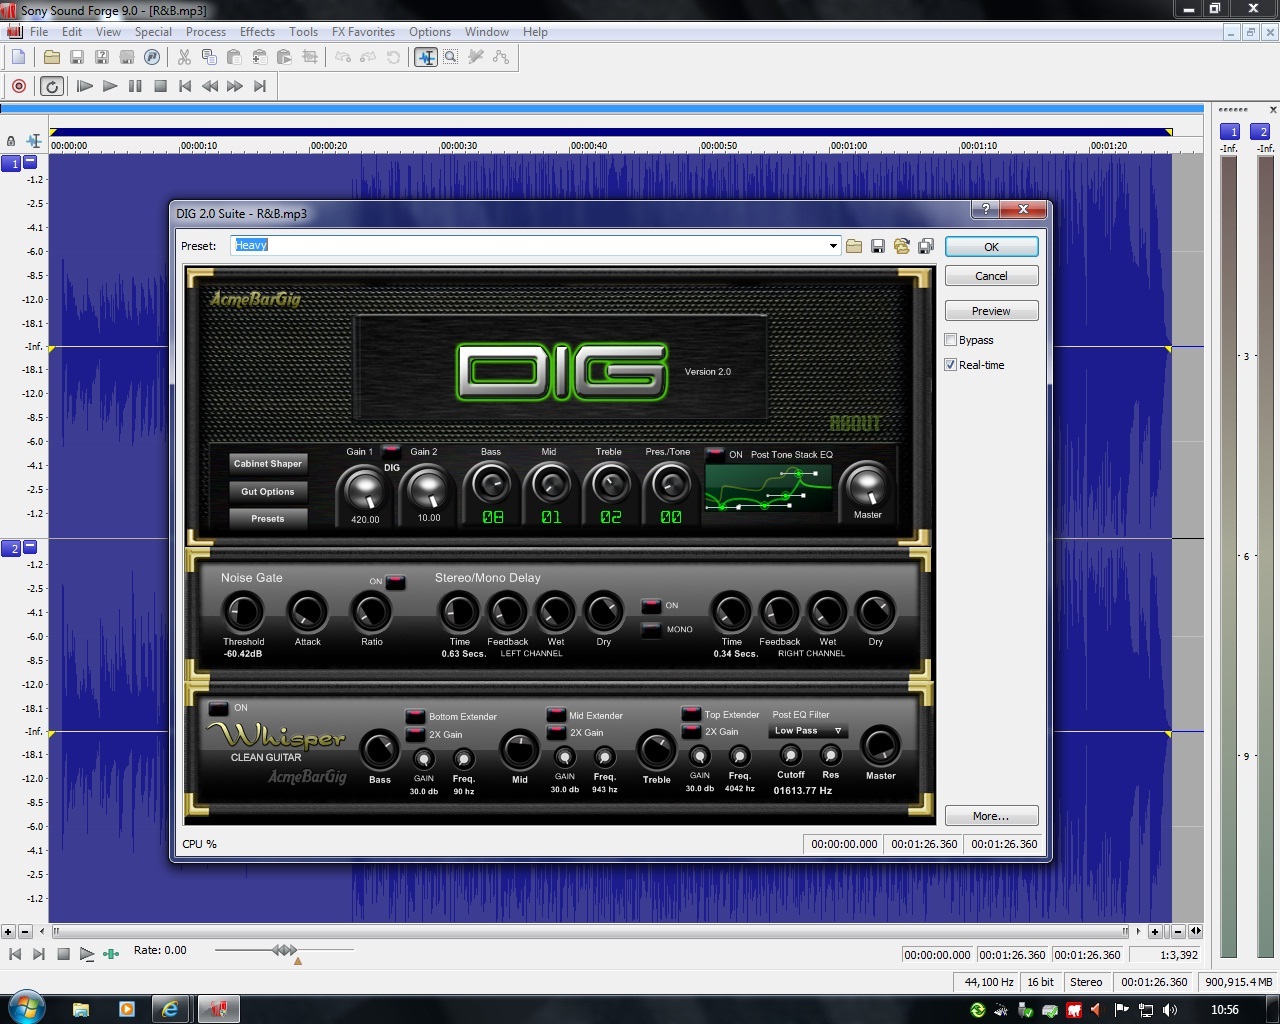Select the Magnify tool in toolbar

451,57
